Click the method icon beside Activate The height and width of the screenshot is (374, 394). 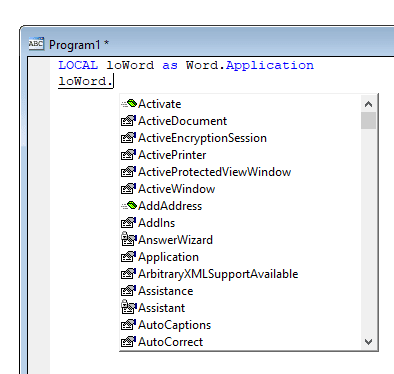[x=129, y=104]
